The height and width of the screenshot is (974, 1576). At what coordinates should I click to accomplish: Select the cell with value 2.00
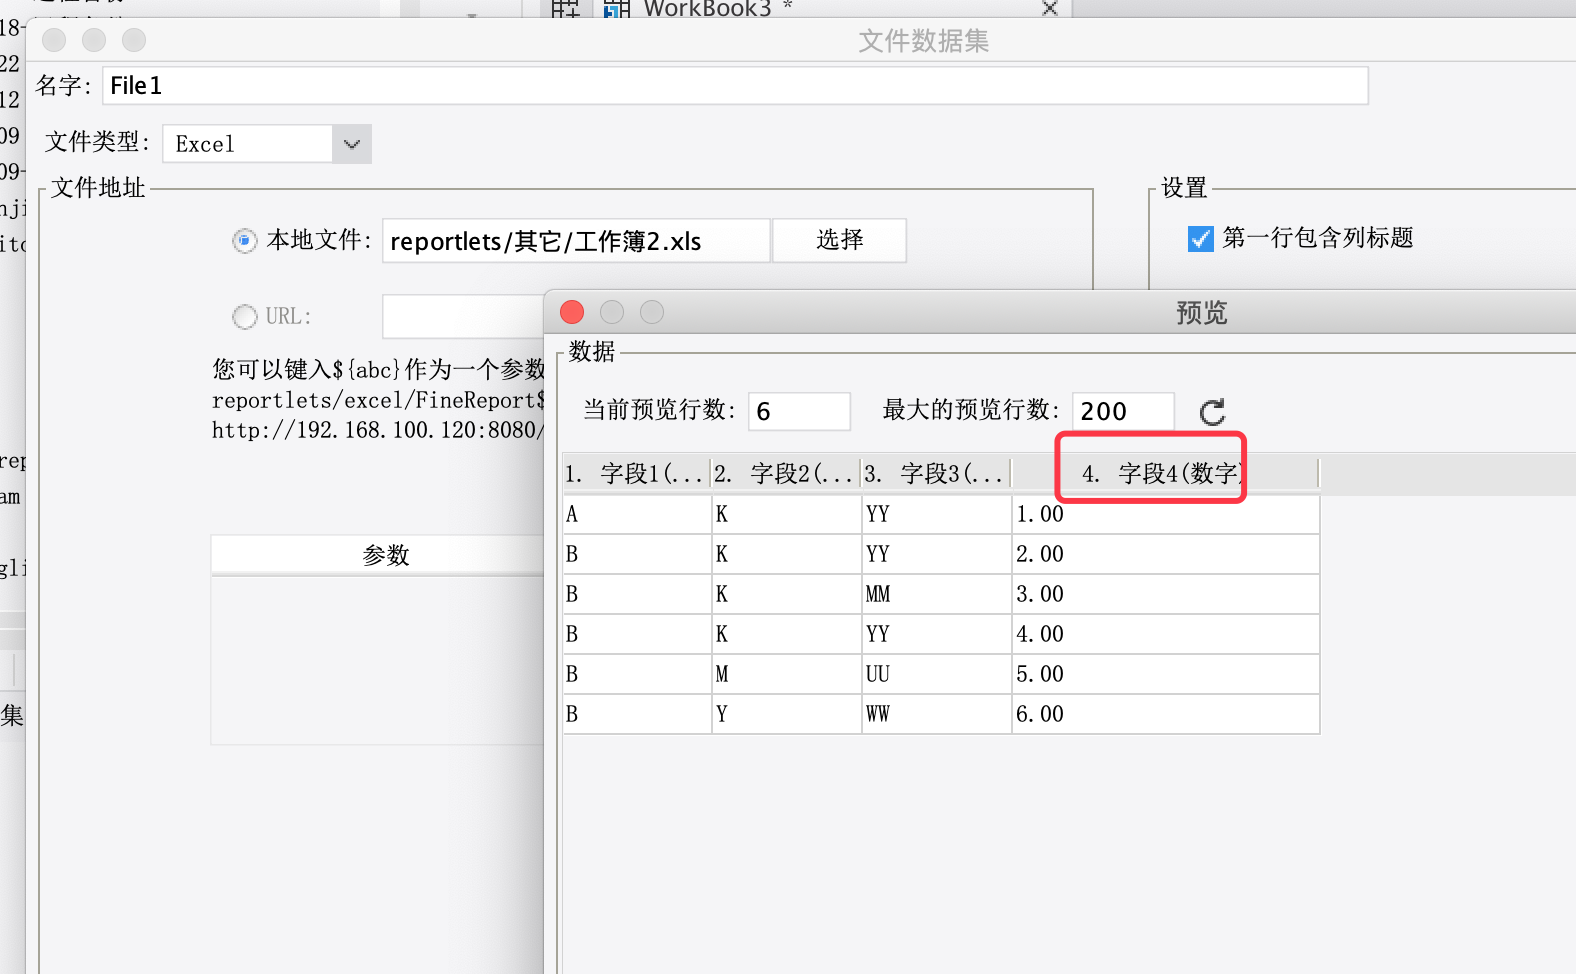1166,554
